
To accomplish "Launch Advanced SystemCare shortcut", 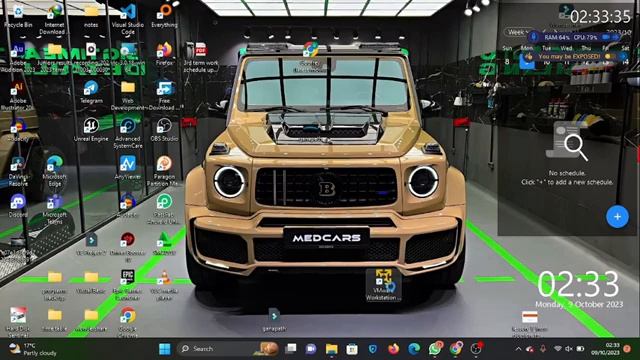I will [128, 133].
